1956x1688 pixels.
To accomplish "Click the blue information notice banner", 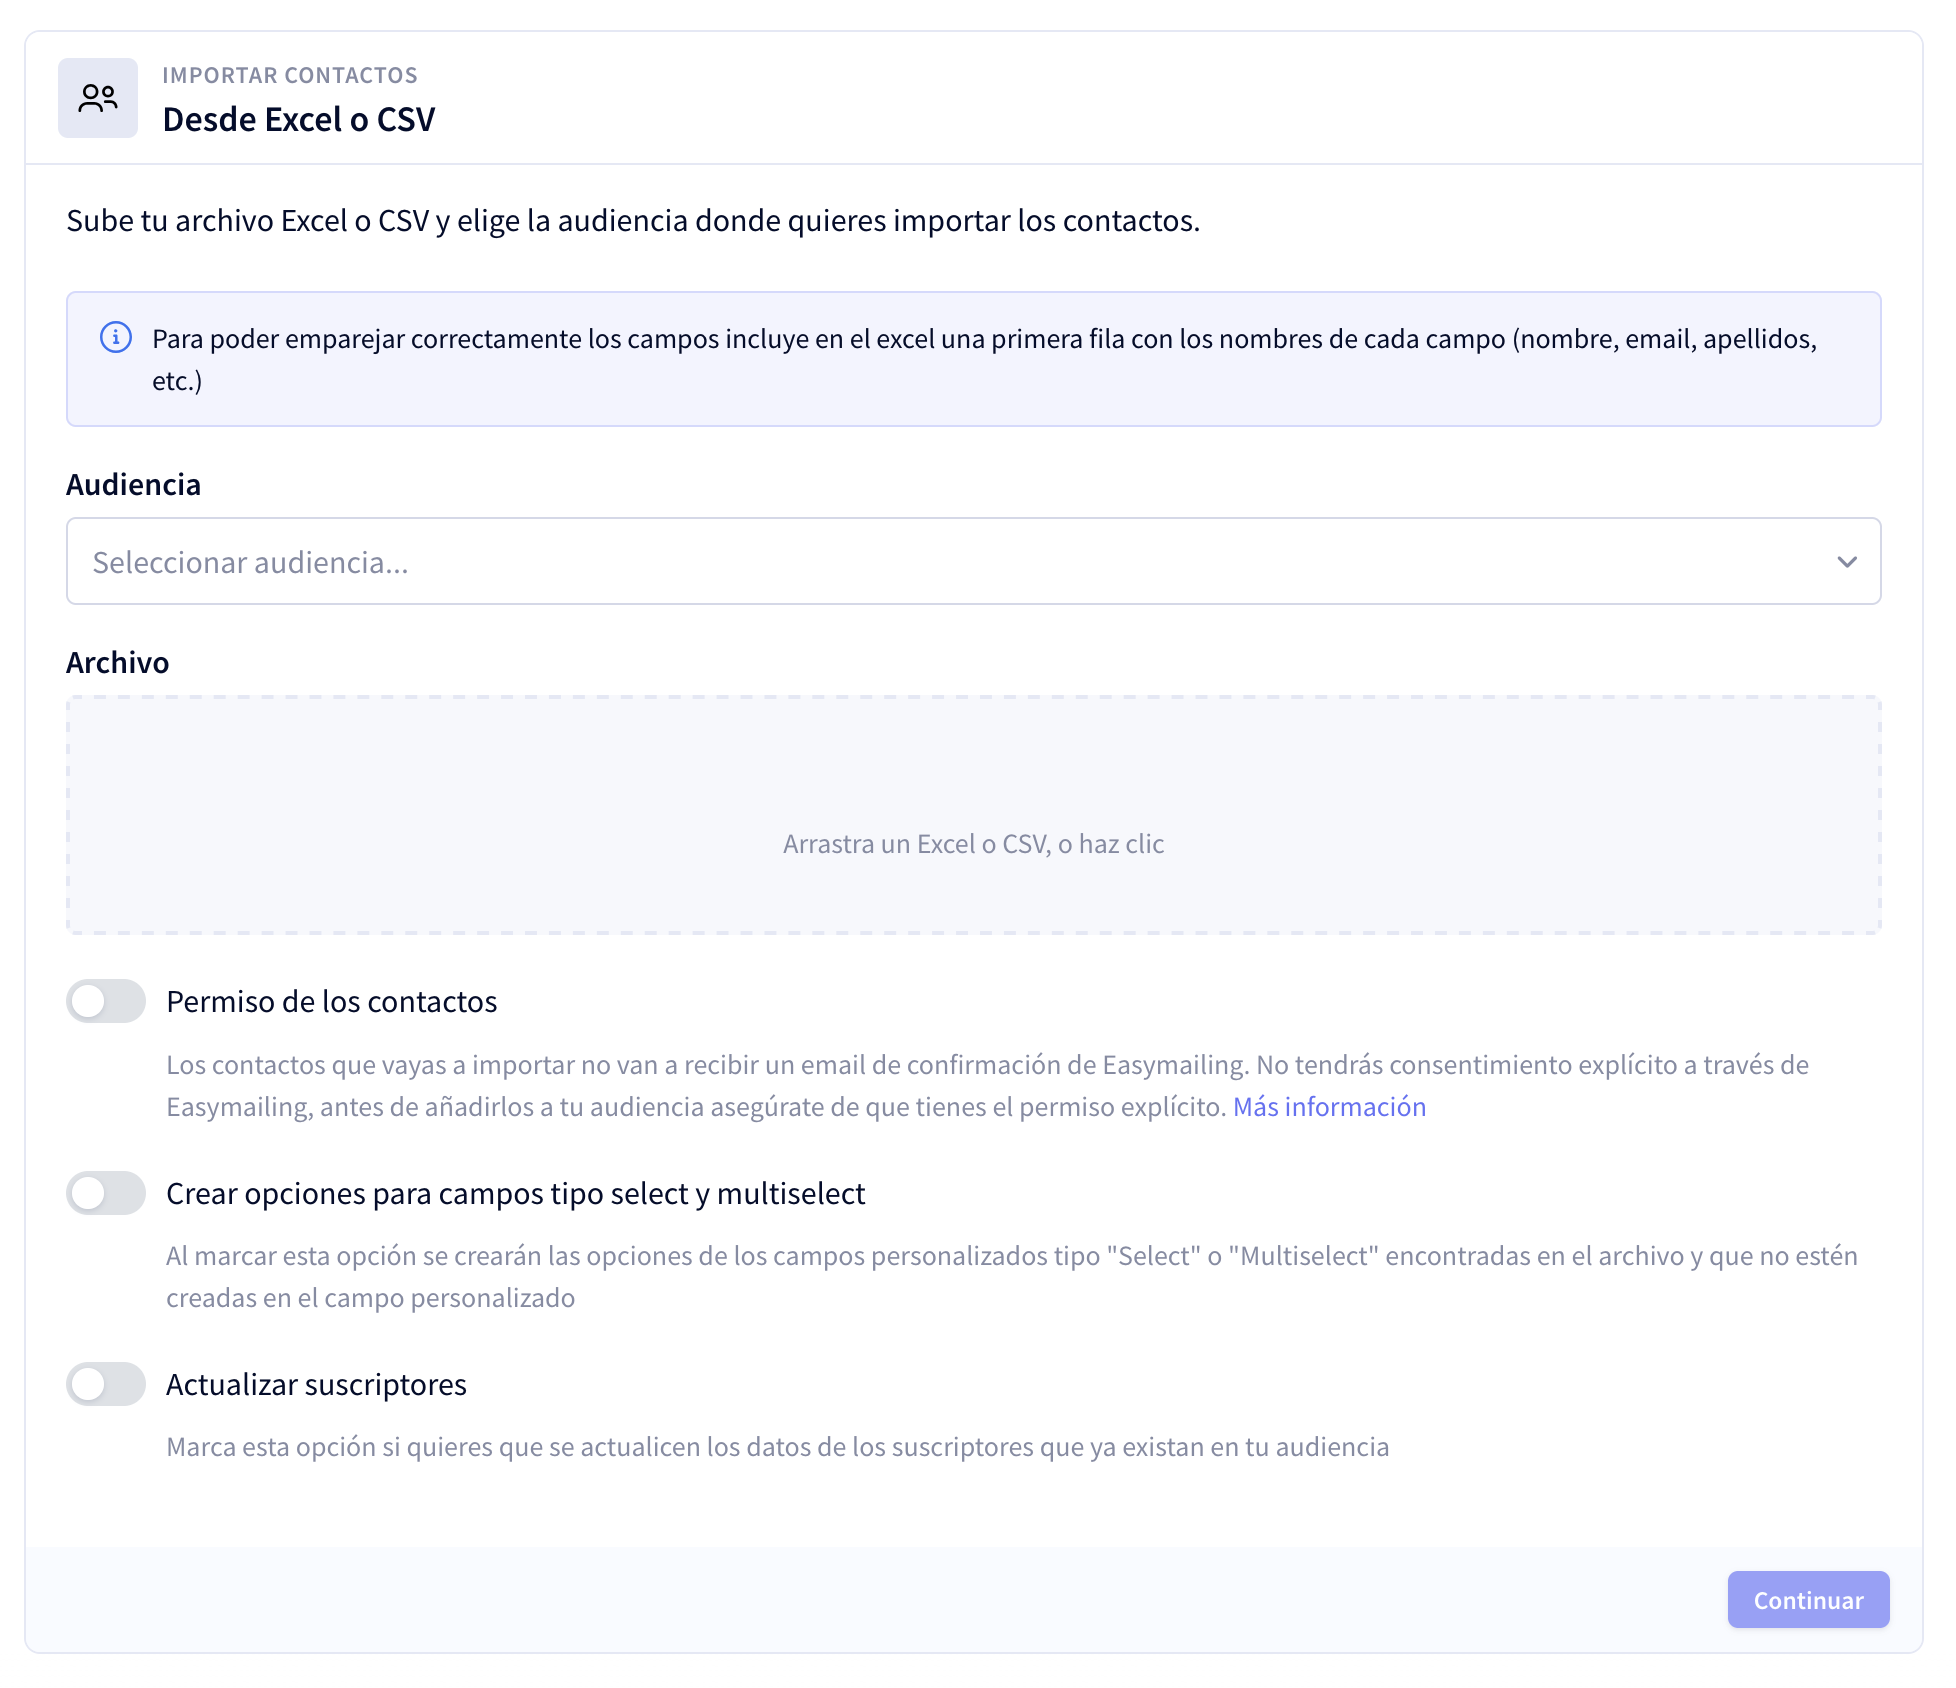I will (974, 359).
